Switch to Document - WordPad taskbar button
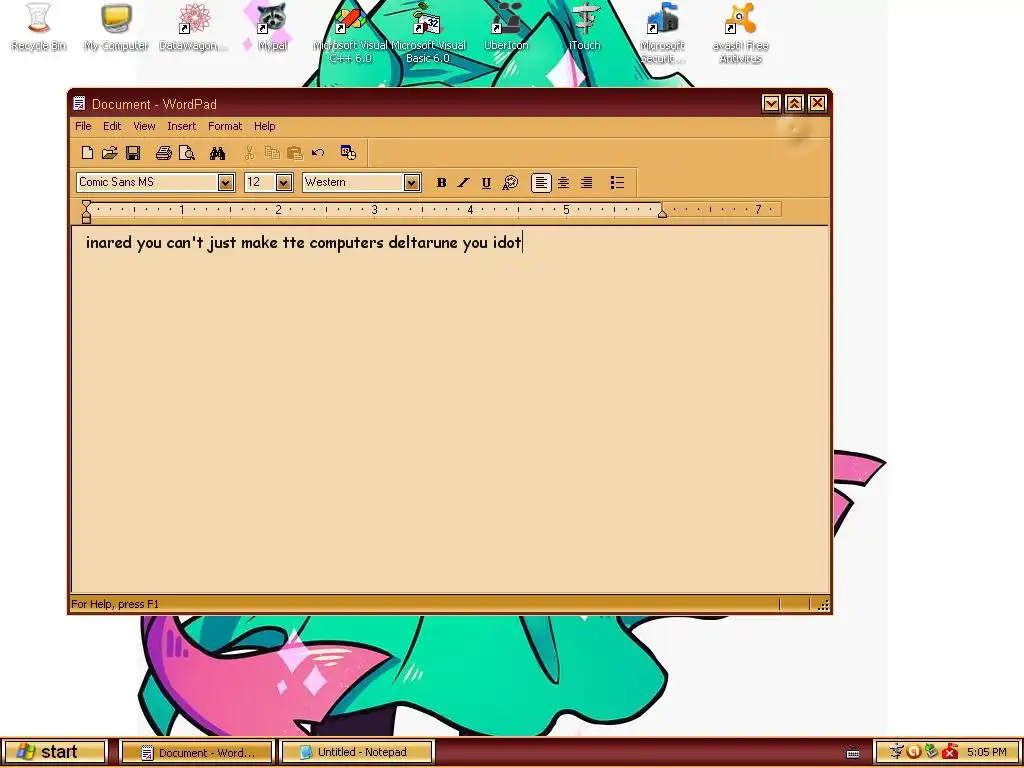 197,752
